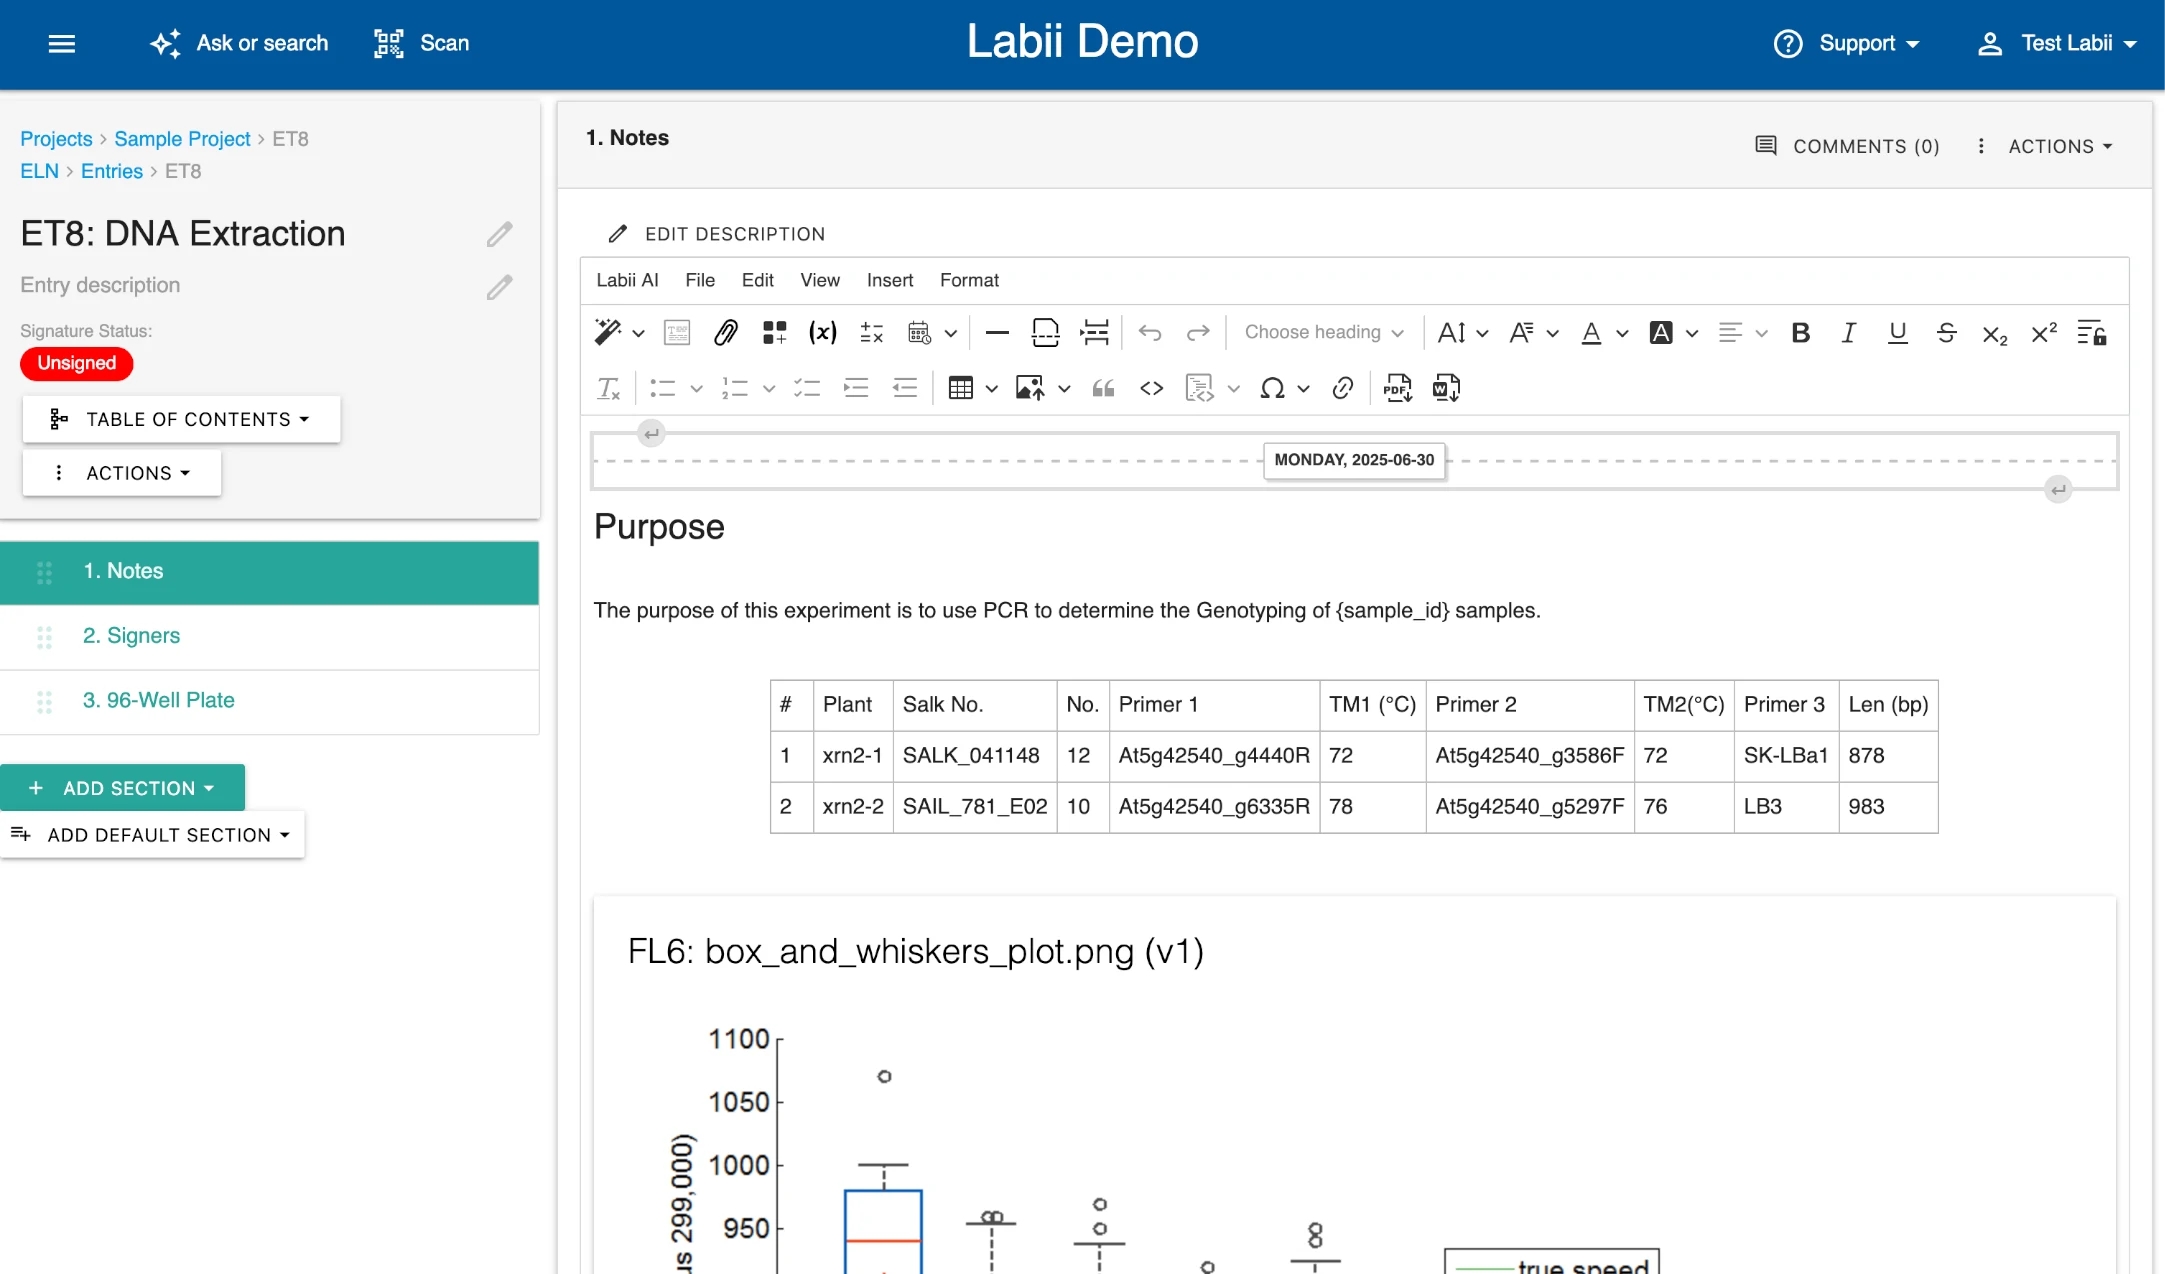
Task: Click the Scan QR code icon
Action: [388, 43]
